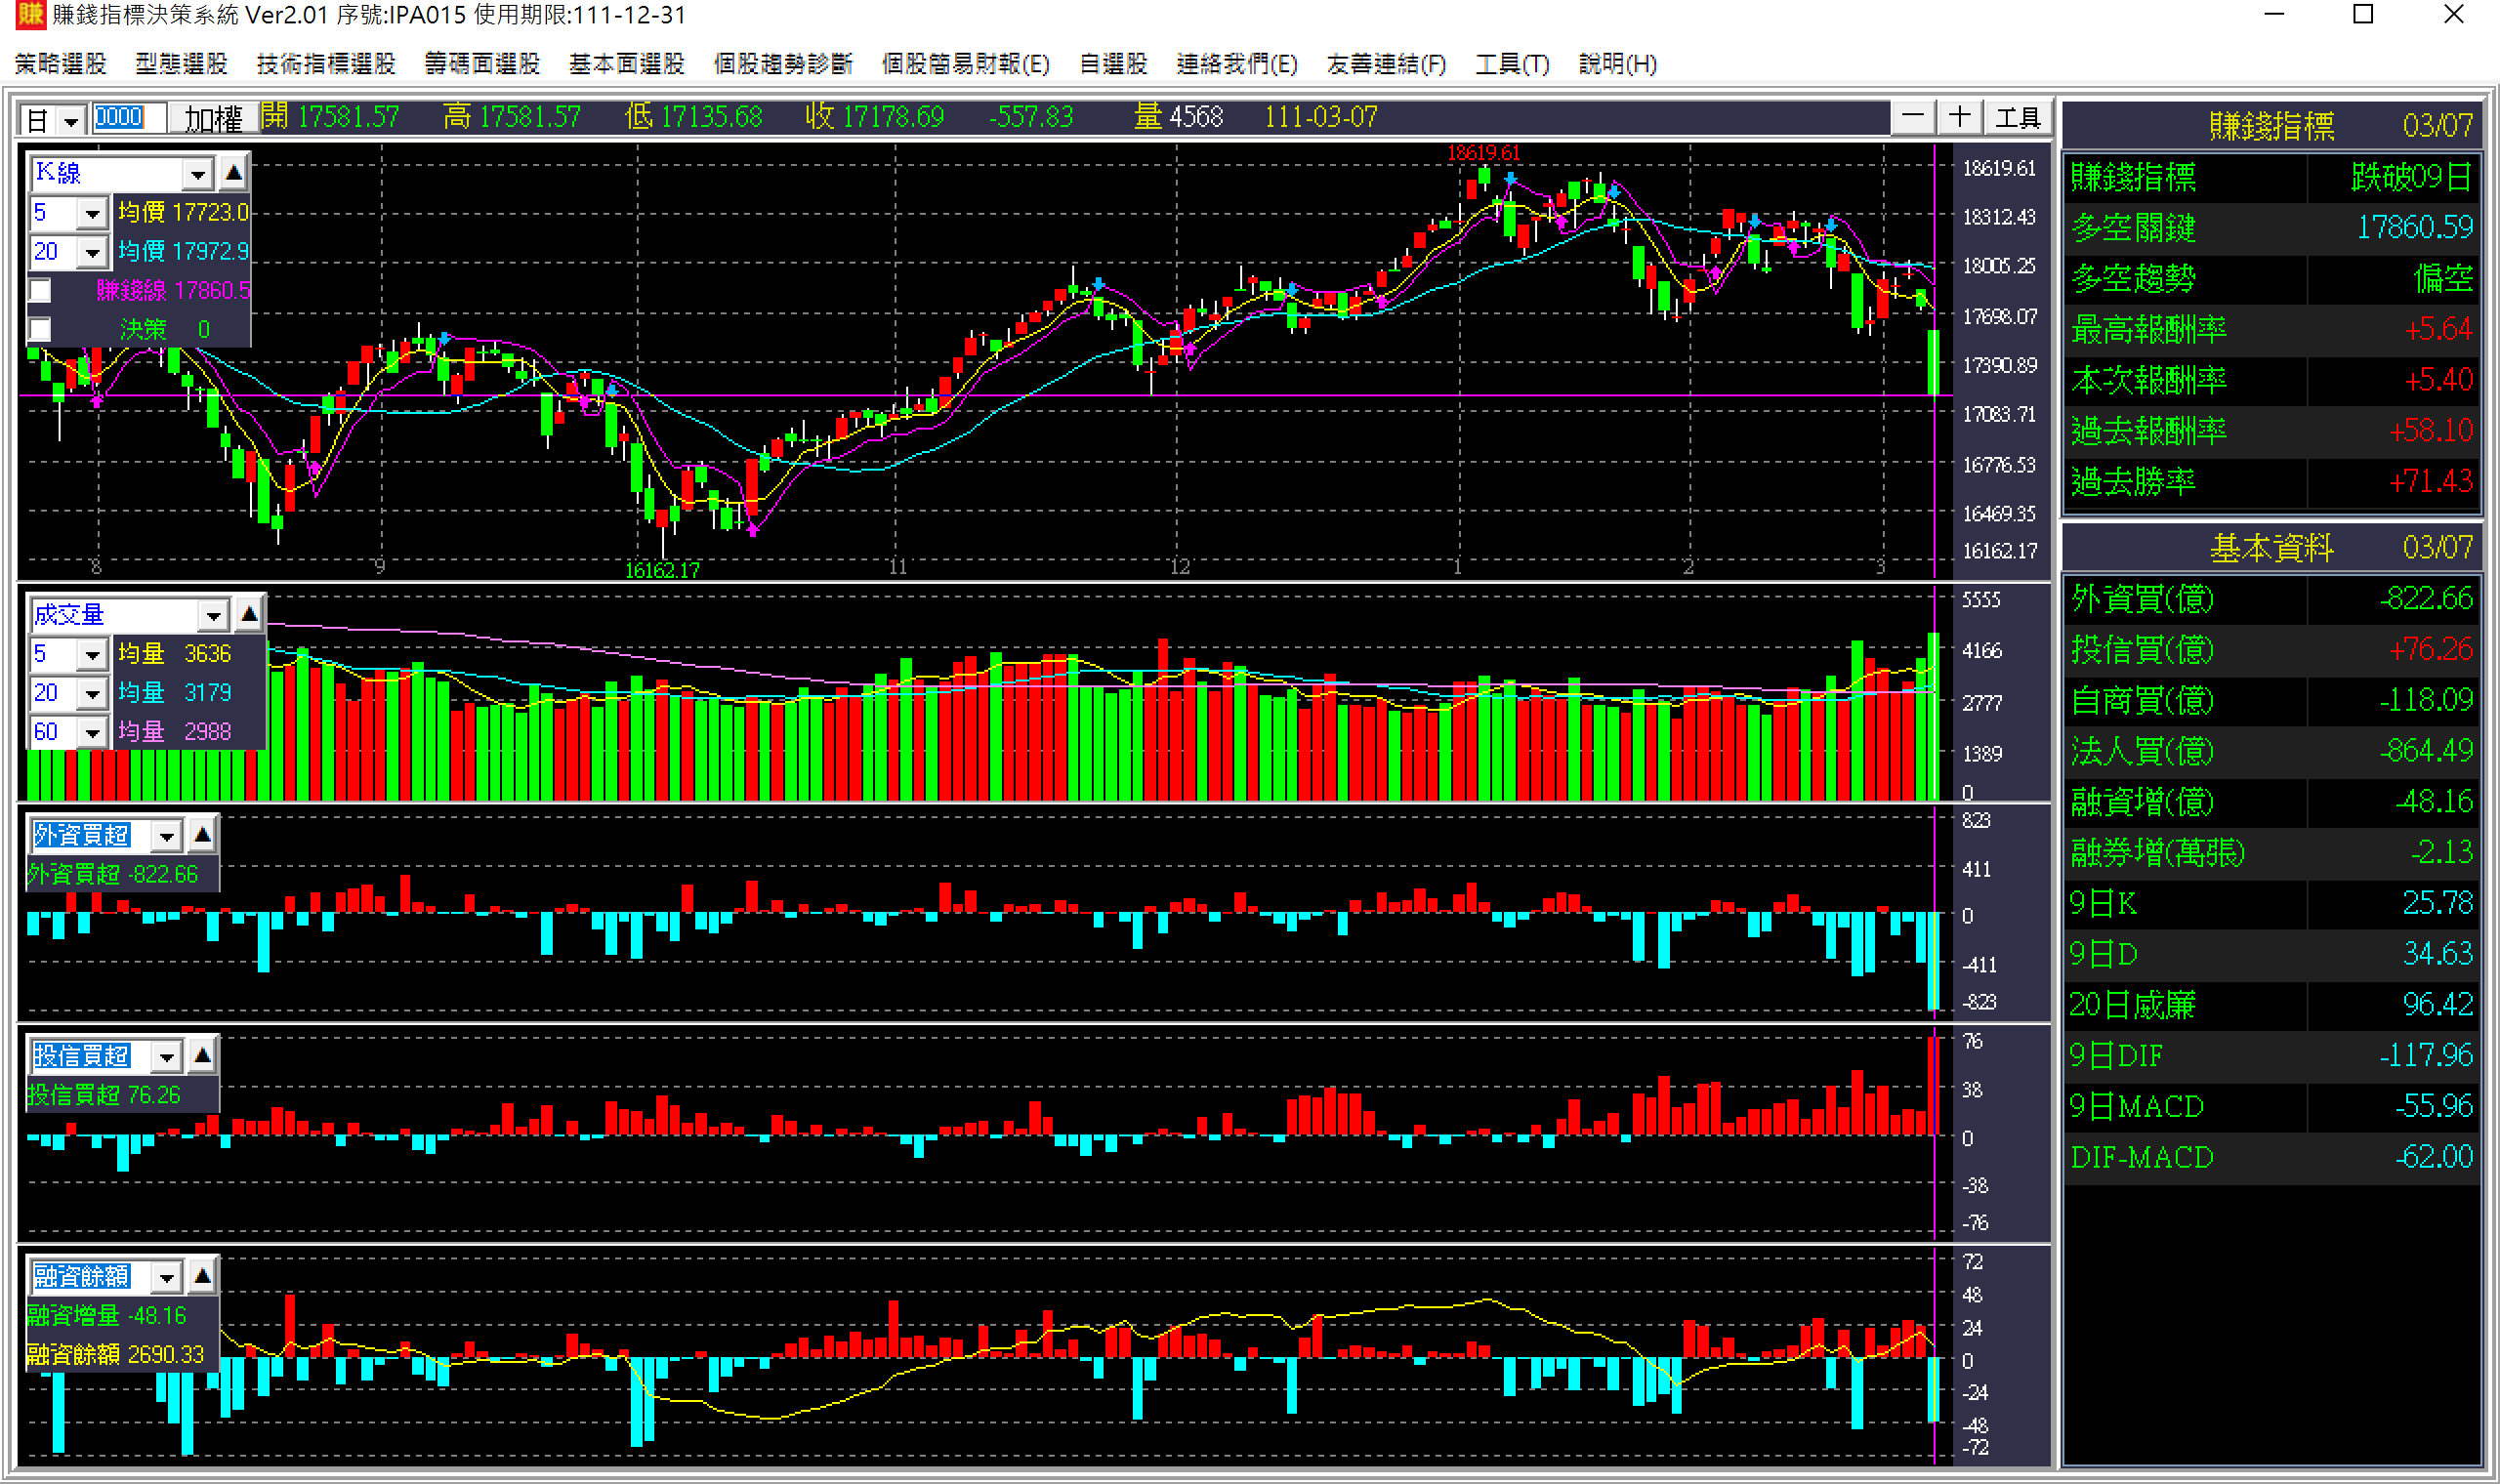Open the K線 chart type dropdown
This screenshot has width=2500, height=1484.
(197, 174)
